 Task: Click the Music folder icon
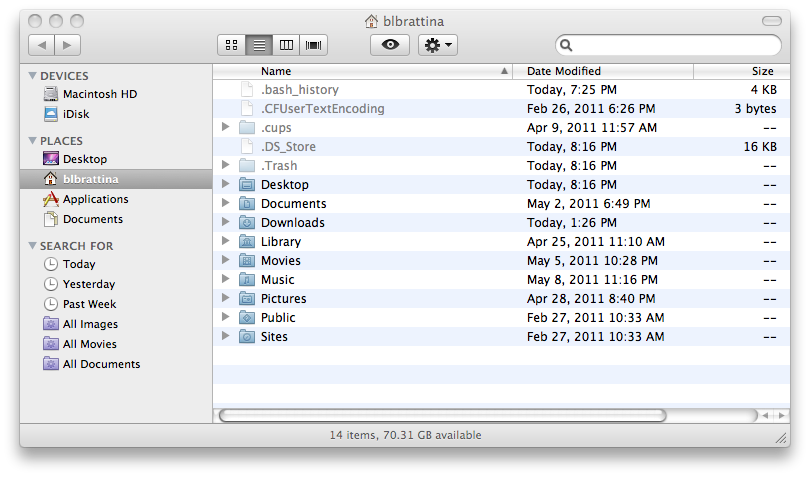pyautogui.click(x=247, y=280)
